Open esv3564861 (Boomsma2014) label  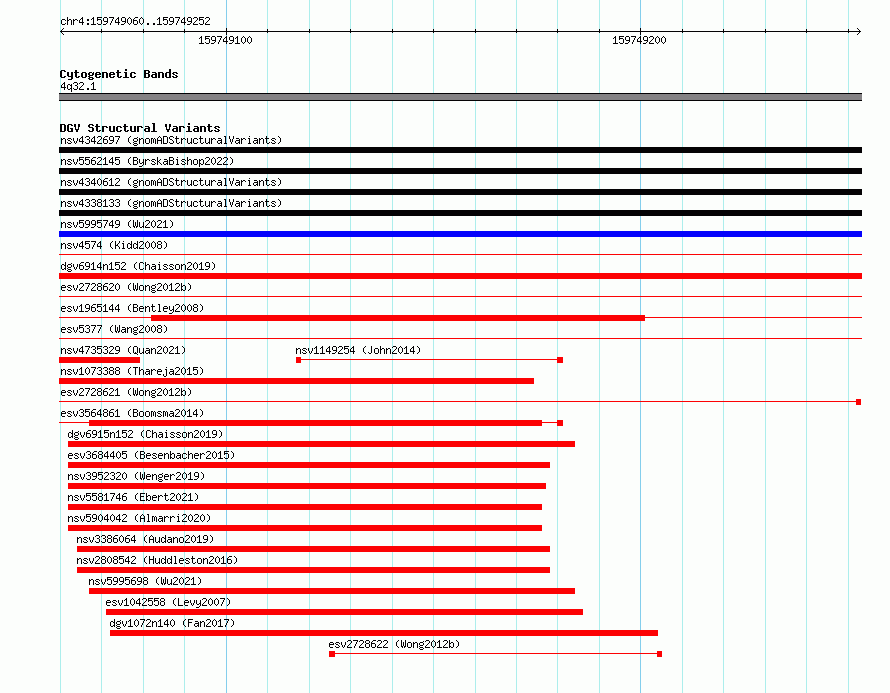tap(132, 413)
